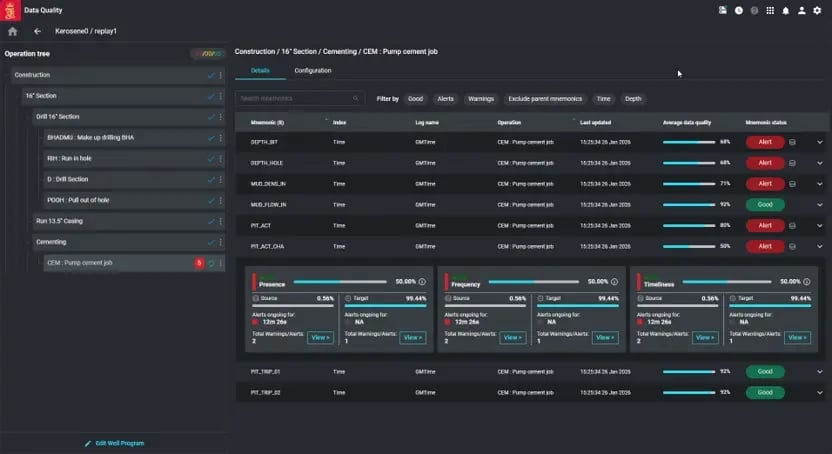The height and width of the screenshot is (454, 832).
Task: Open the three-dot menu for Construction
Action: (221, 75)
